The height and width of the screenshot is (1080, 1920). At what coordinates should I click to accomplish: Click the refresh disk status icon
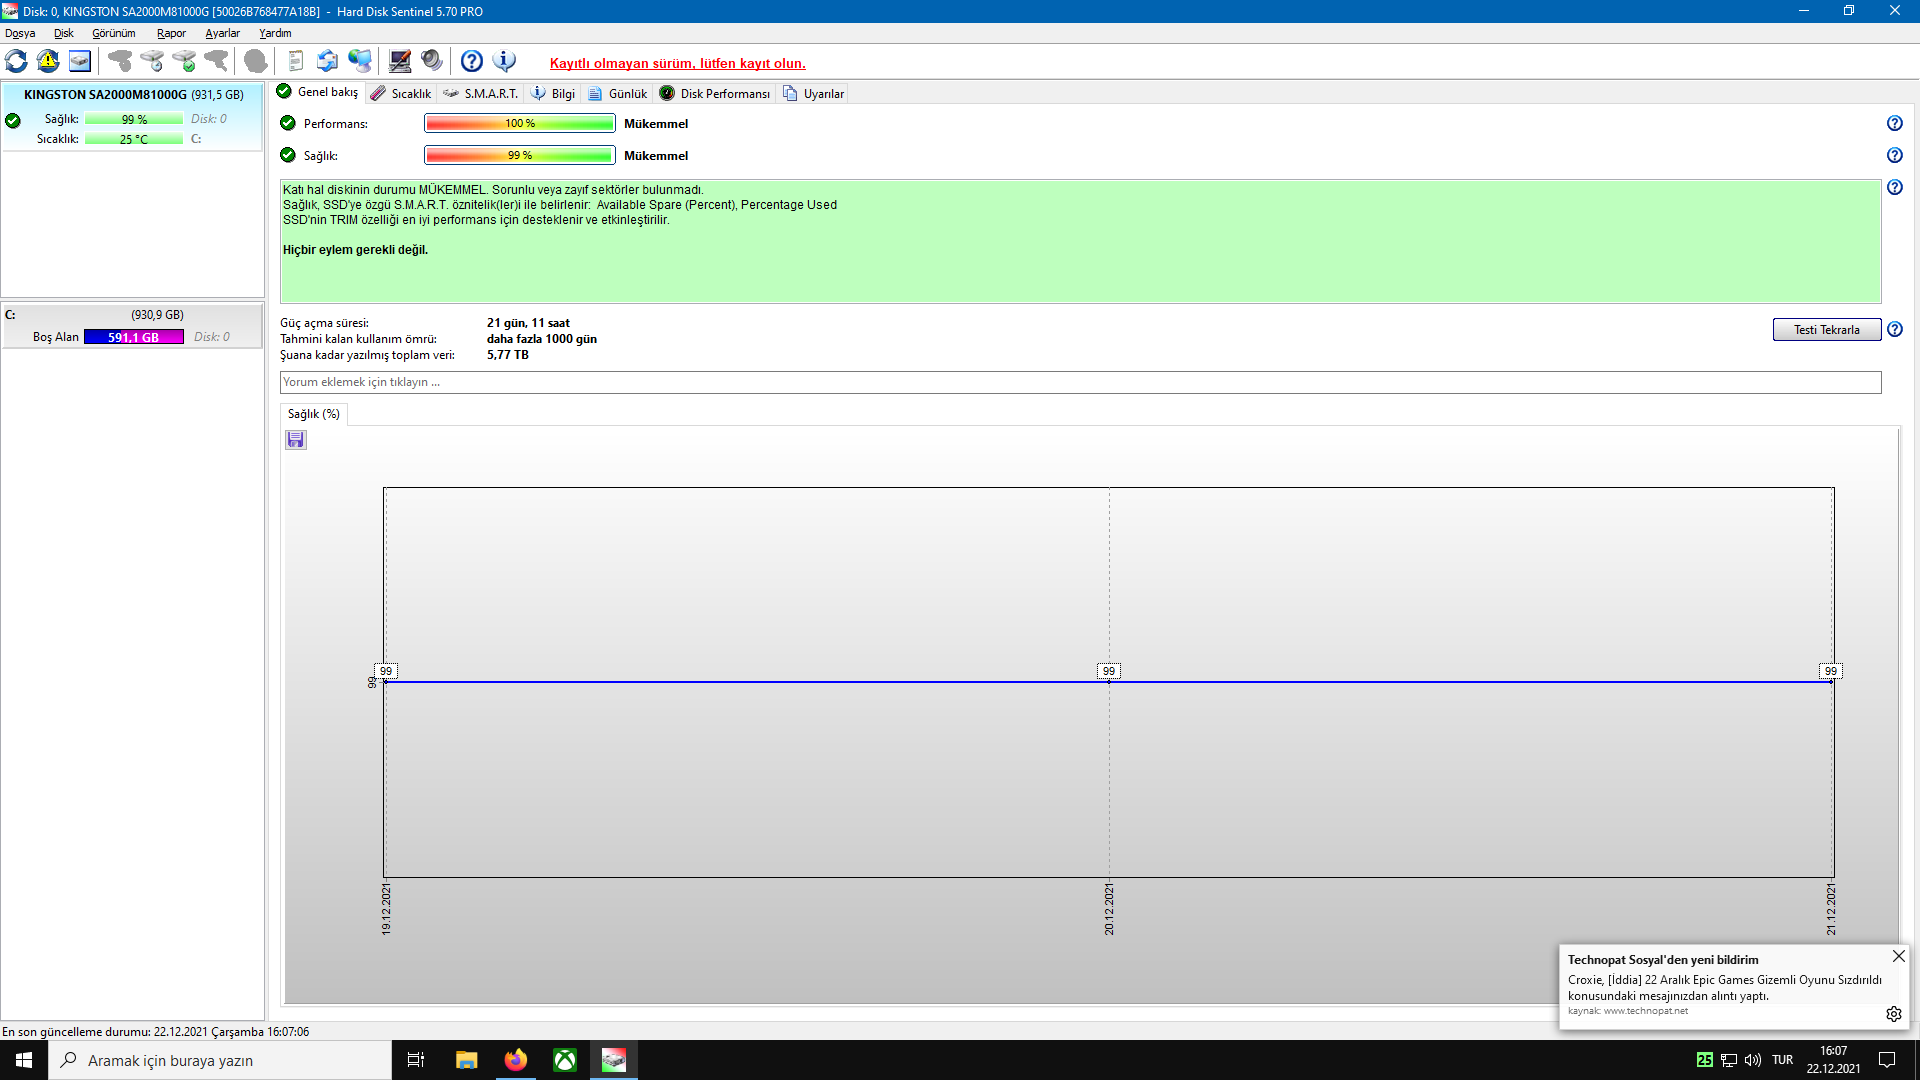[17, 61]
